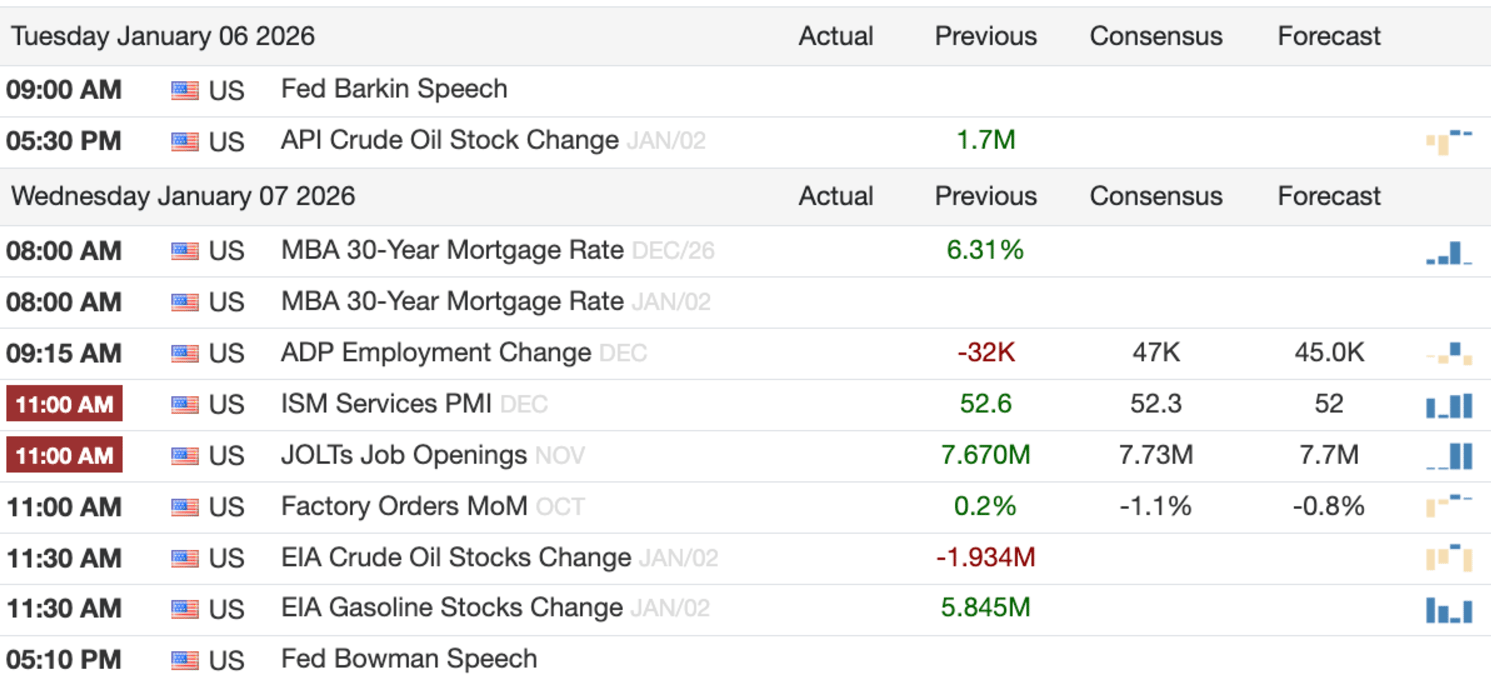Open ISM Services PMI event details

[x=386, y=404]
